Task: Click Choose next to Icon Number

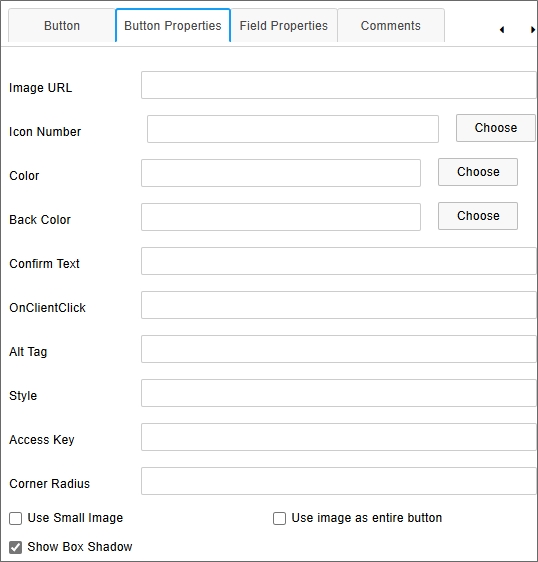Action: 496,128
